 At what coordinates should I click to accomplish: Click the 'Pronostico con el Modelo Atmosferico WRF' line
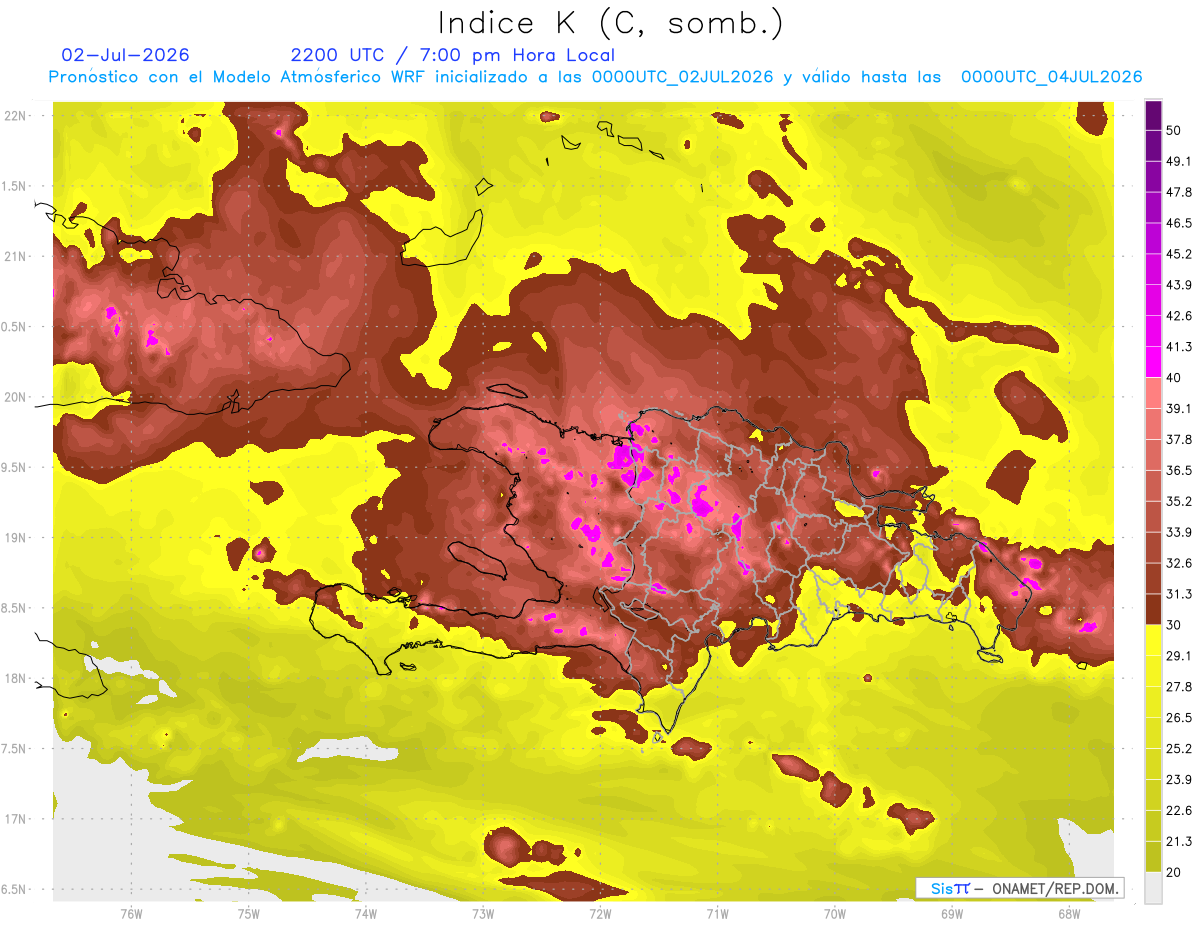pos(595,77)
